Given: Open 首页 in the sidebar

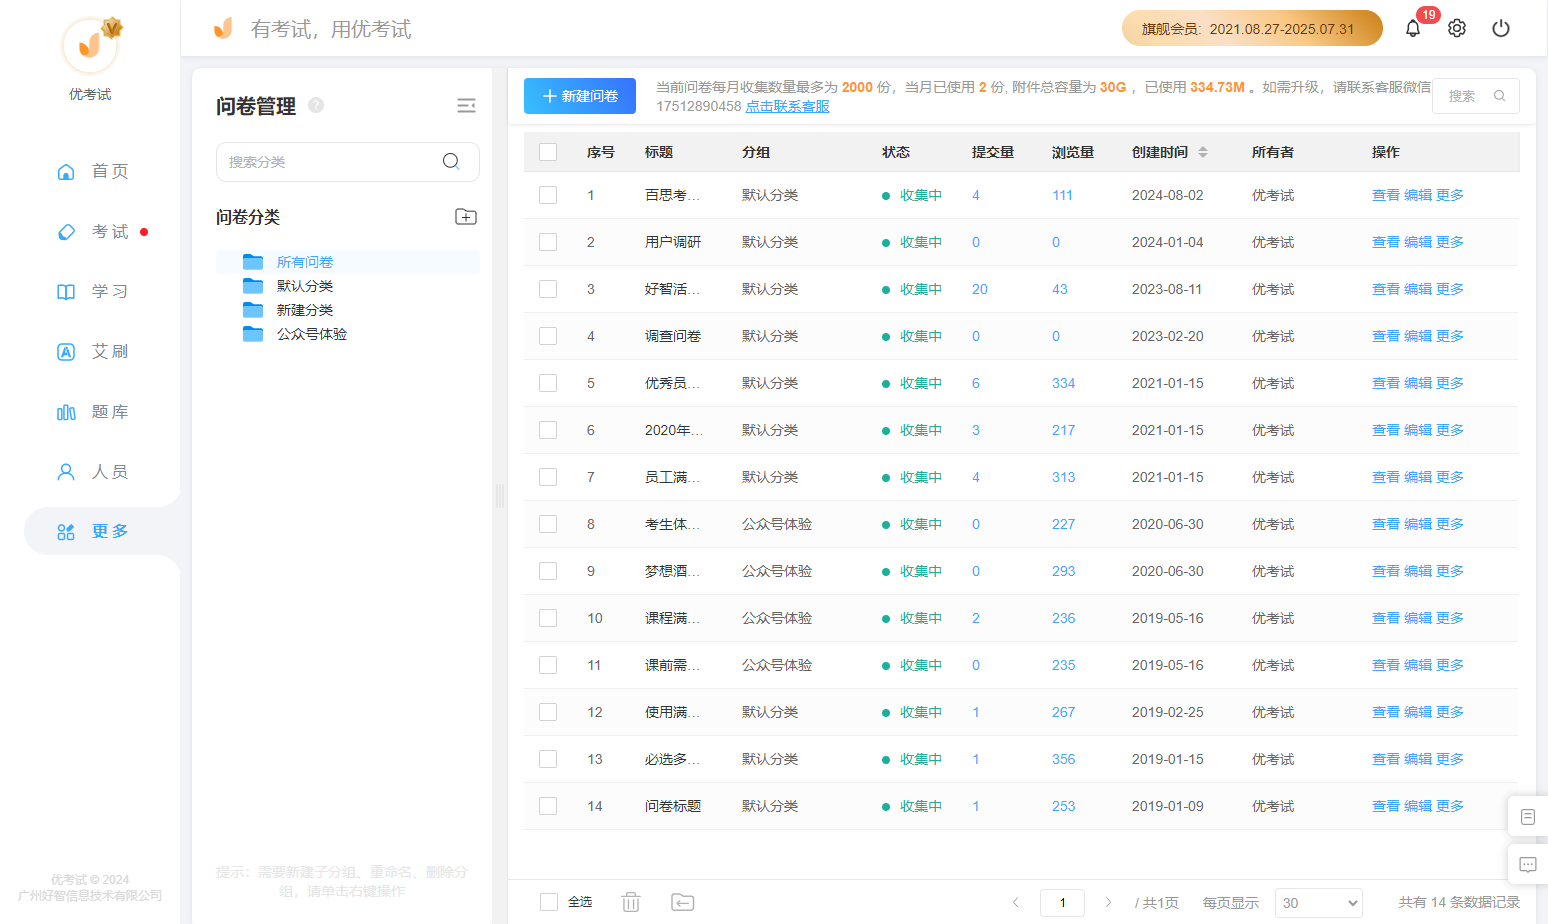Looking at the screenshot, I should 92,171.
